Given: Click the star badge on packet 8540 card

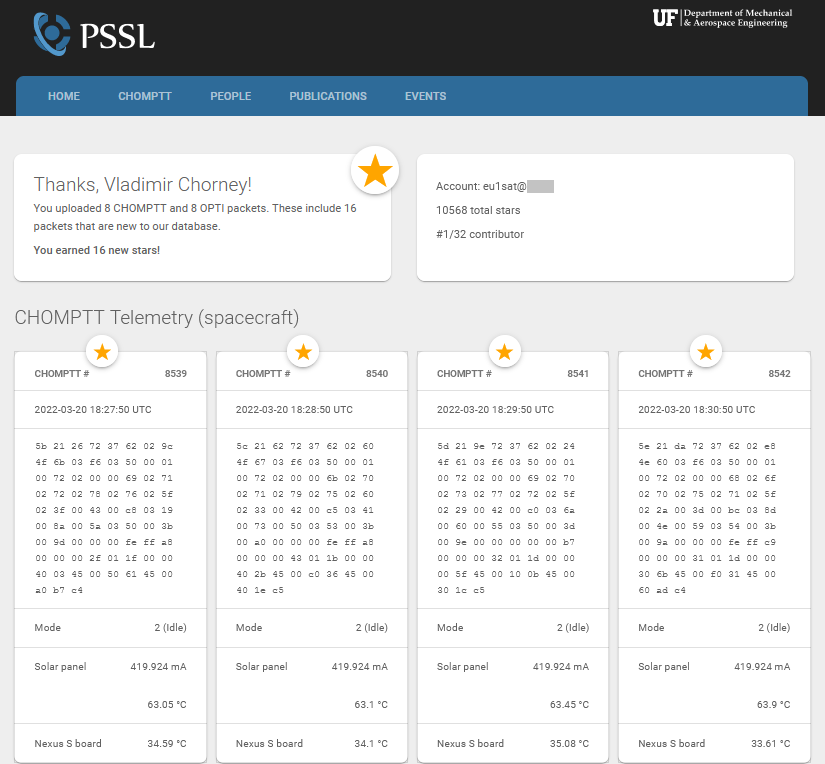Looking at the screenshot, I should [303, 351].
